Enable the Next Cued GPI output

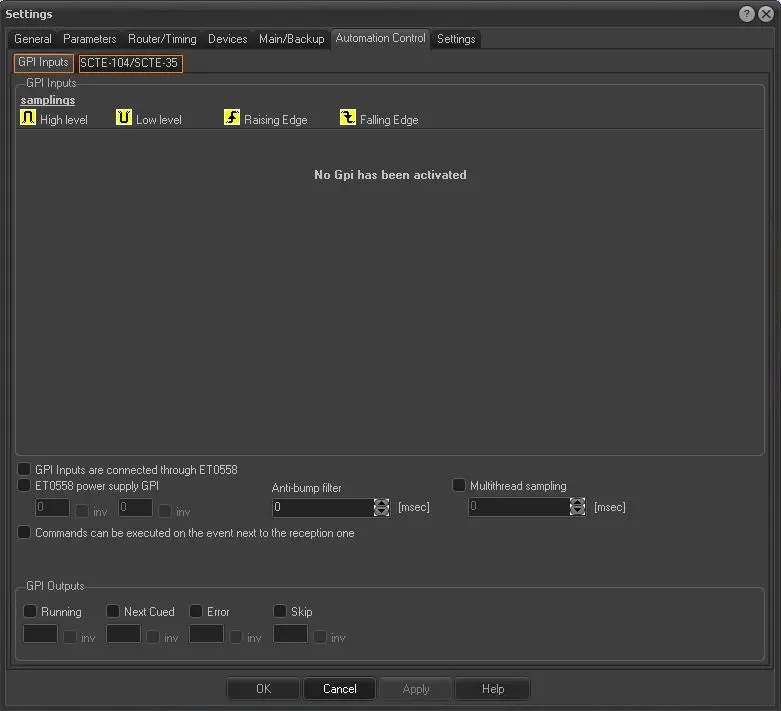[x=113, y=611]
